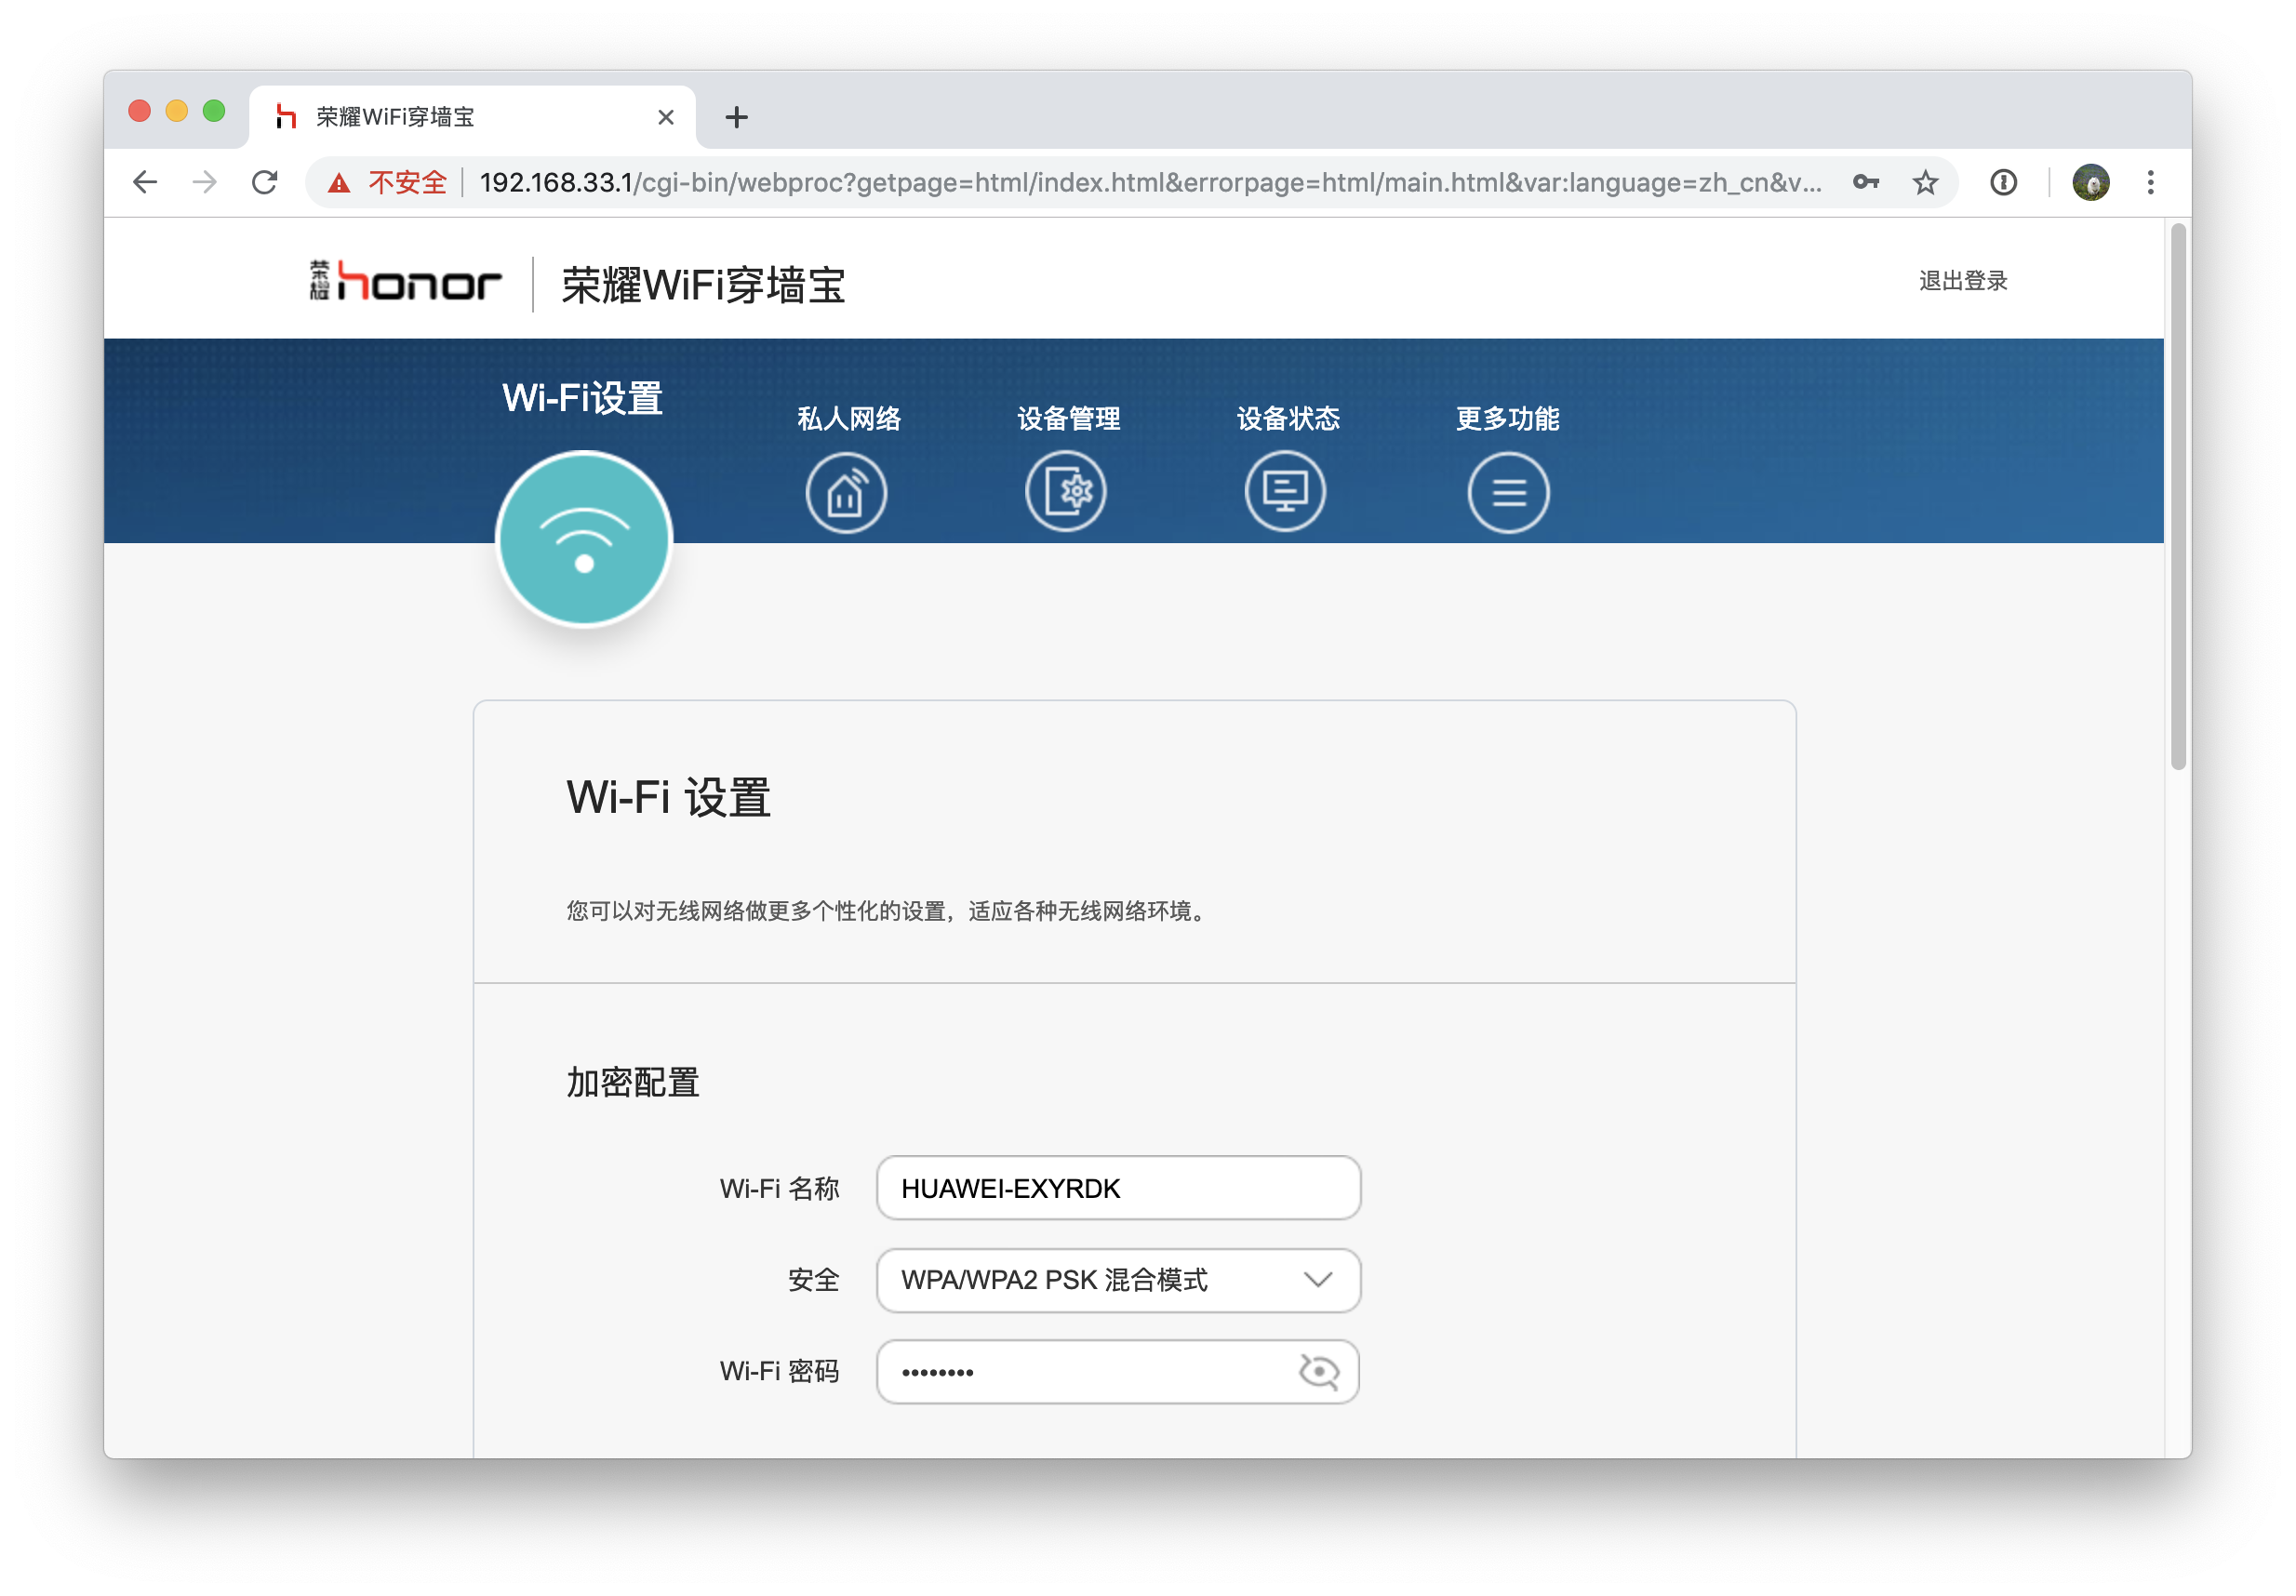This screenshot has width=2296, height=1596.
Task: Click the Wi-Fi 密码 password field
Action: click(1118, 1372)
